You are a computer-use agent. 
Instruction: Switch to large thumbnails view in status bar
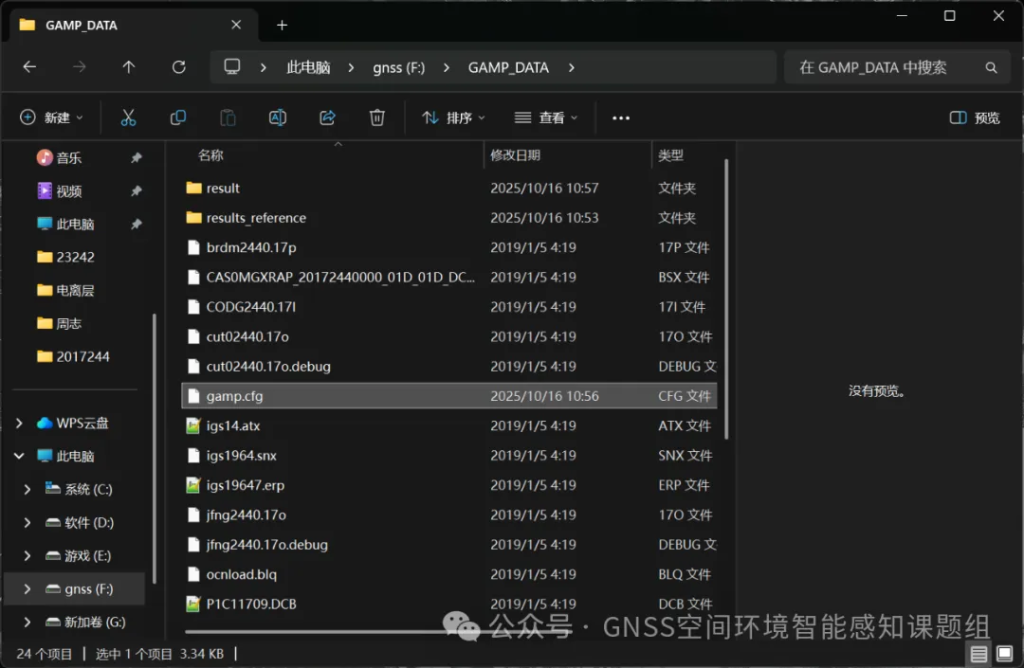[x=1005, y=654]
